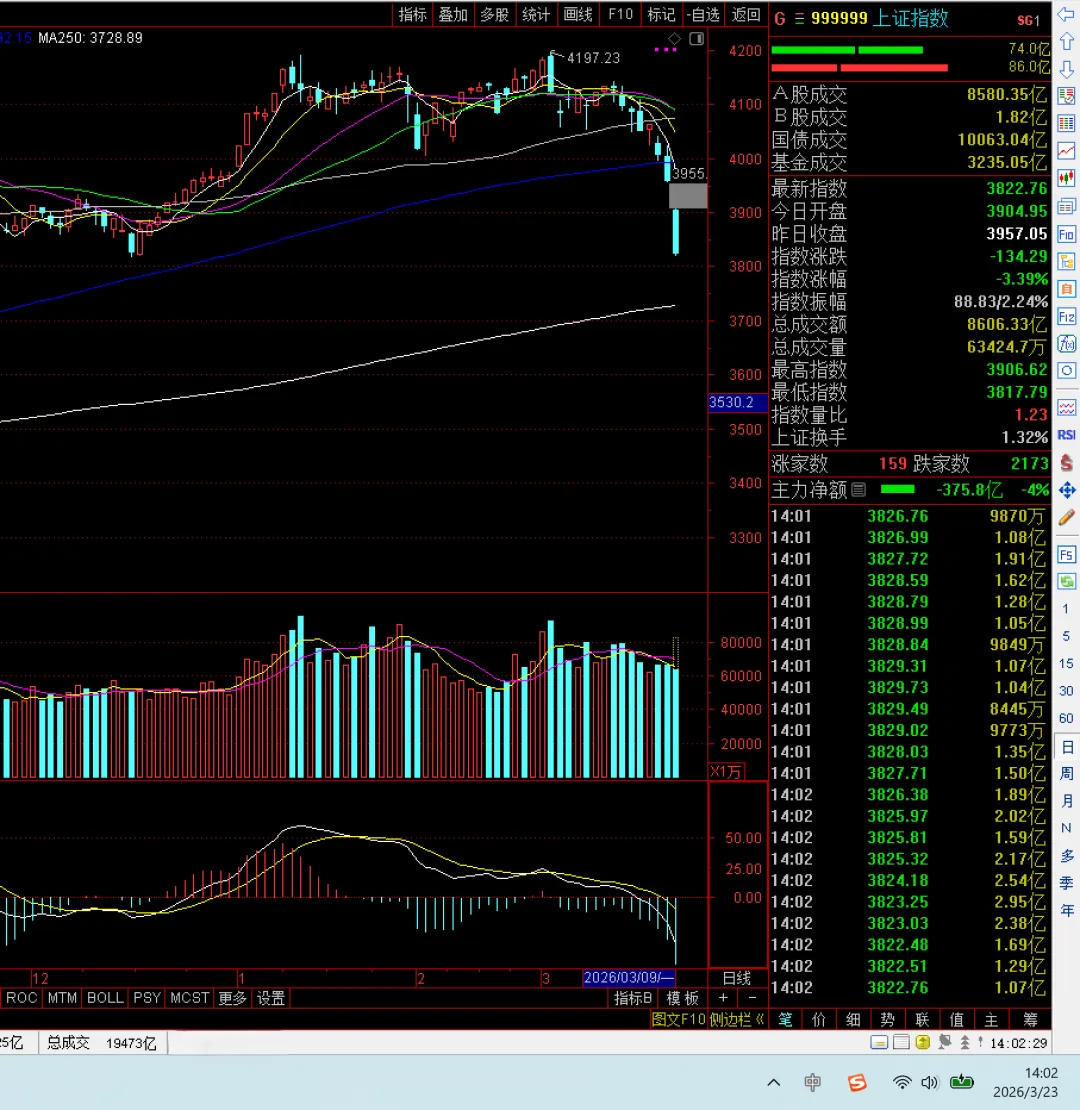Switch to the MCST indicator tab
This screenshot has width=1080, height=1110.
pyautogui.click(x=190, y=998)
